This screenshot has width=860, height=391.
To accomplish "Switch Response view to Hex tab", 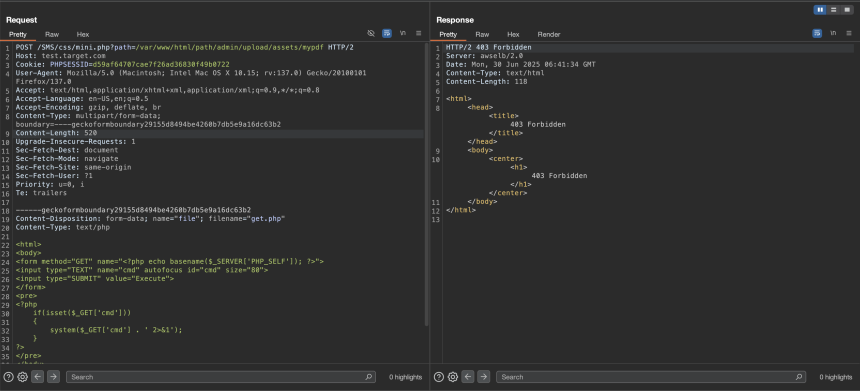I will coord(513,34).
